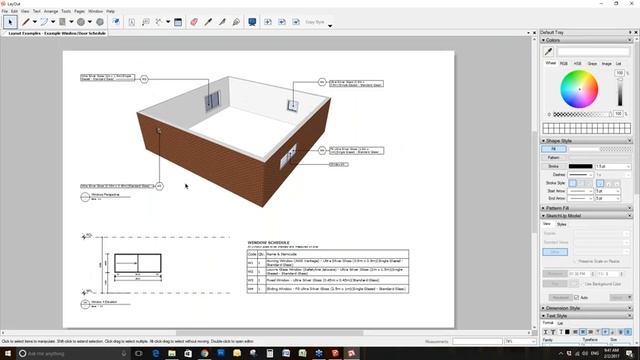Choose the Polygon tool
The width and height of the screenshot is (640, 360).
click(x=100, y=22)
